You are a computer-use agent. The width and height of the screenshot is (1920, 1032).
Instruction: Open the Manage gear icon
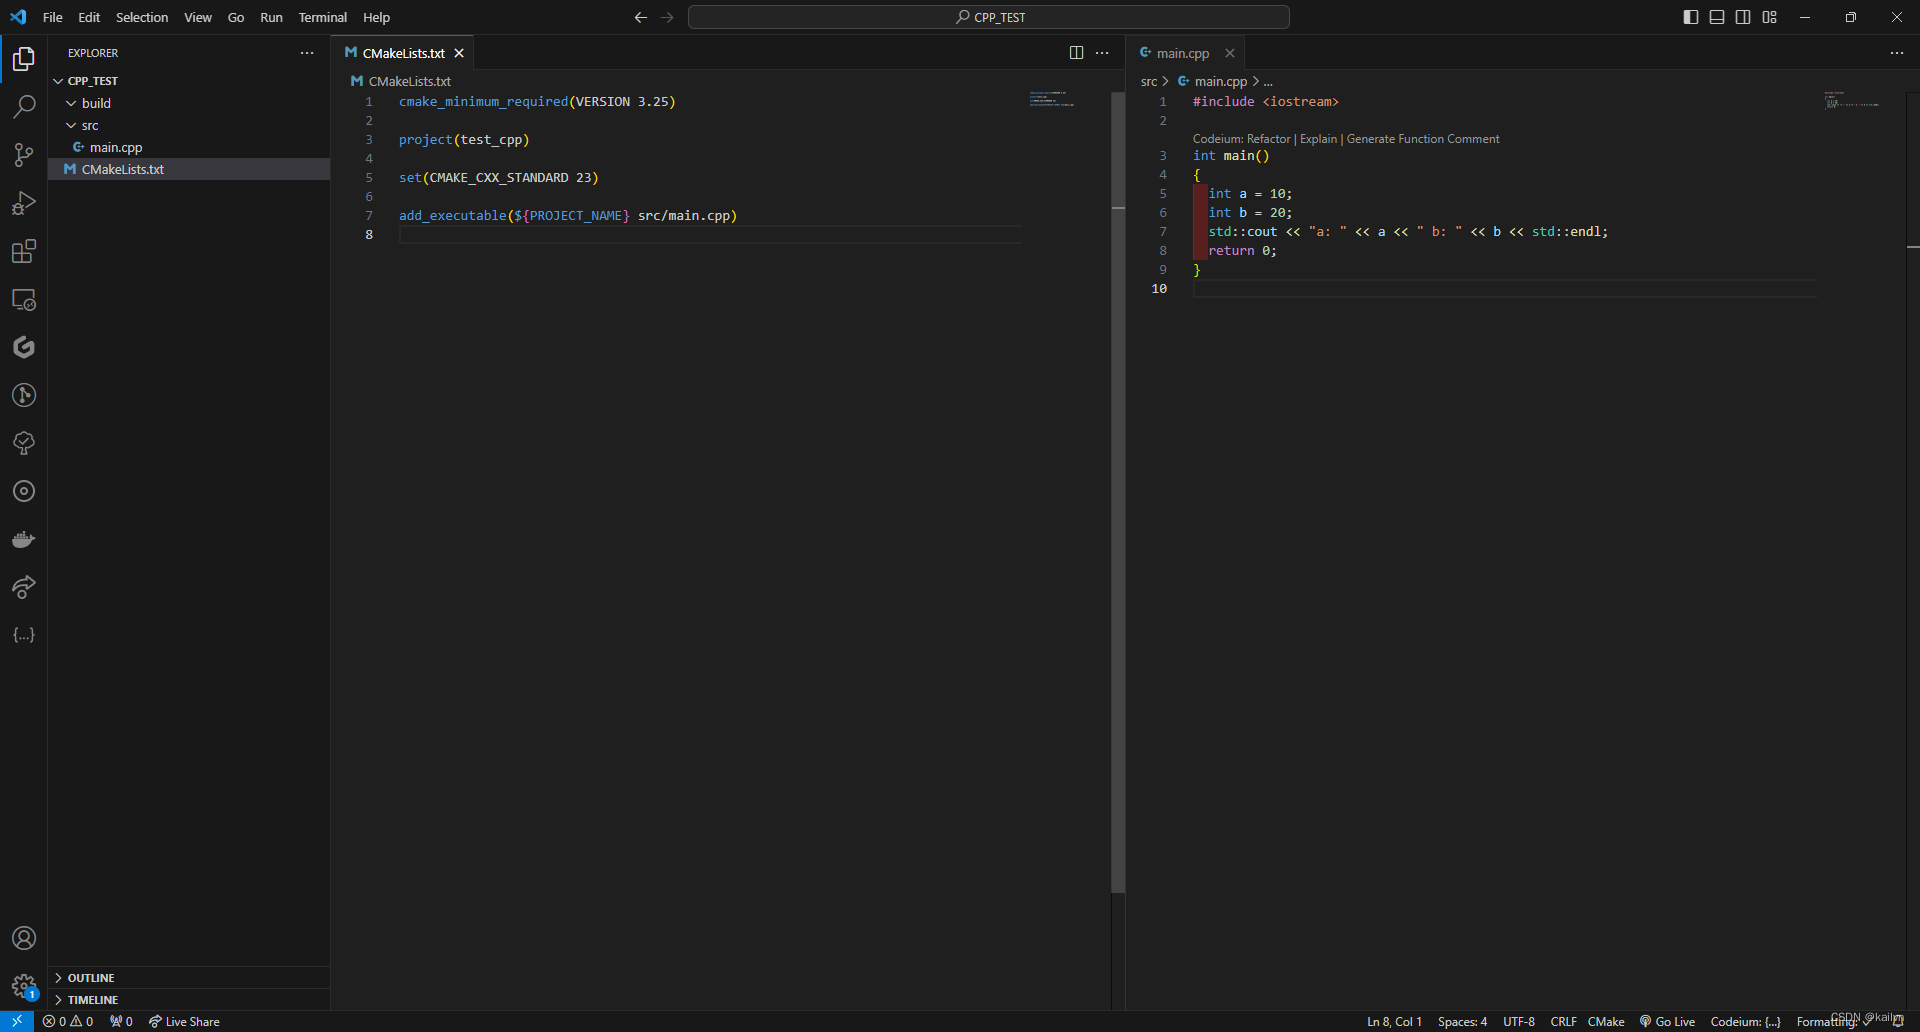click(24, 986)
